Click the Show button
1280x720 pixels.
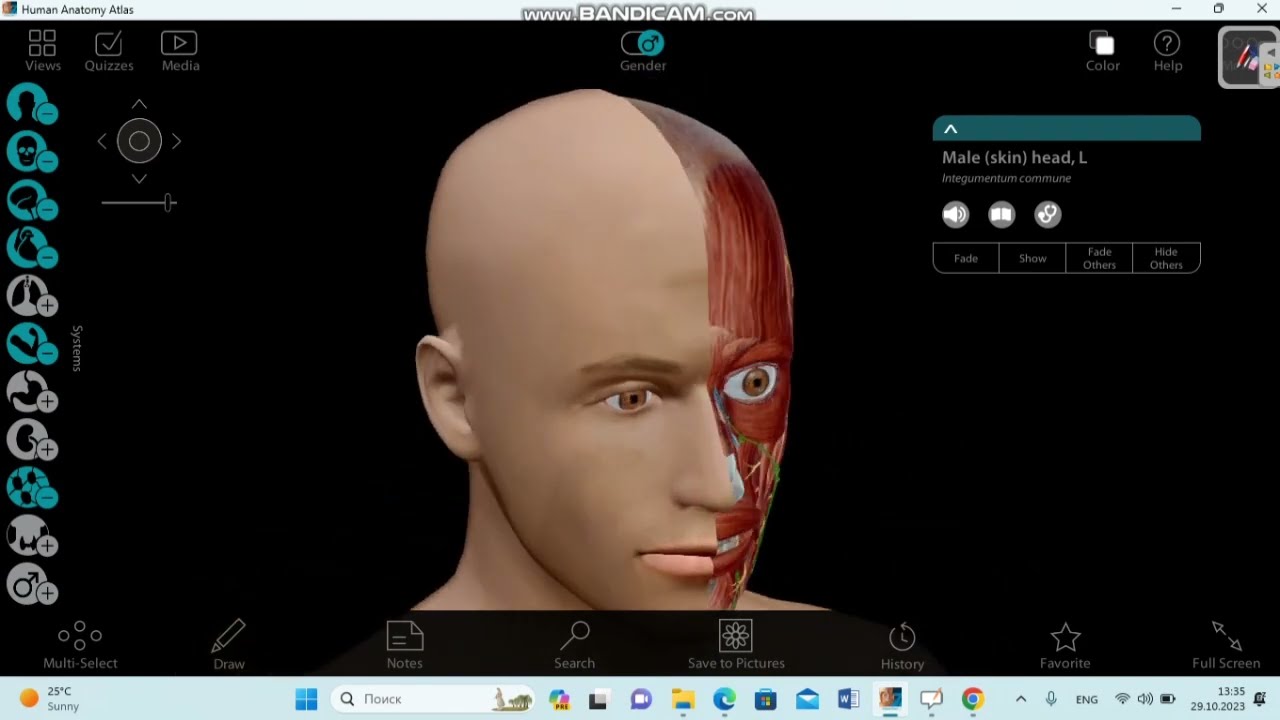pyautogui.click(x=1033, y=258)
